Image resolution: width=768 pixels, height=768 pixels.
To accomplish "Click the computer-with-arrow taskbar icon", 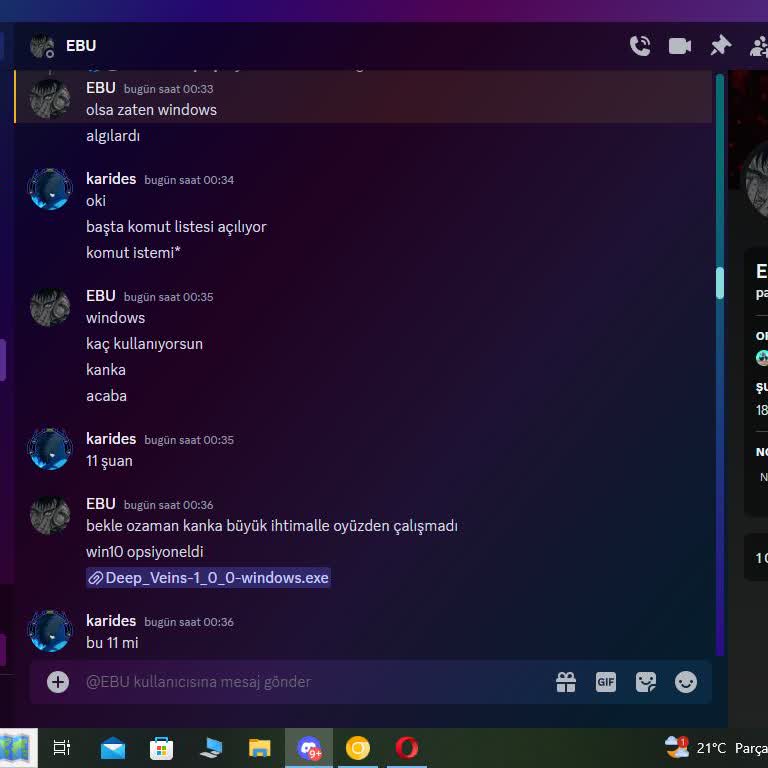I will [x=211, y=748].
